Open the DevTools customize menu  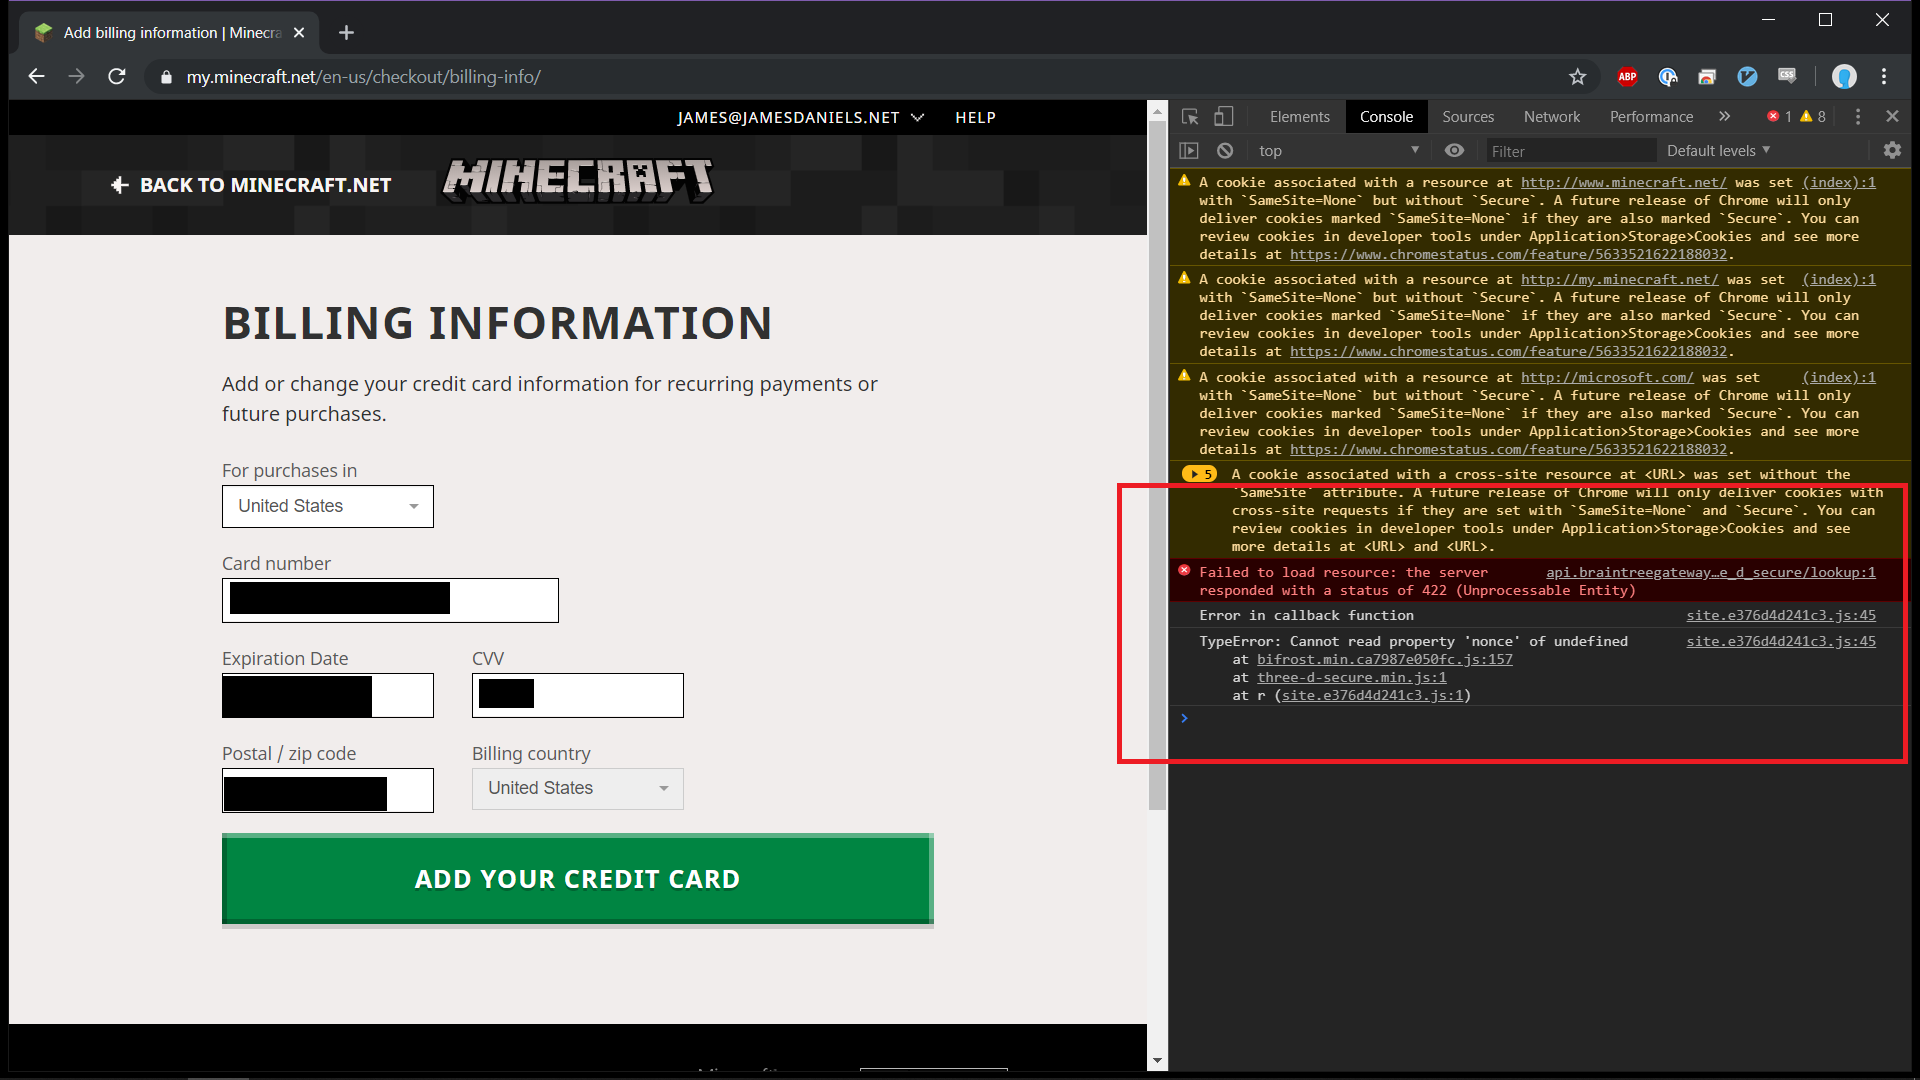[1858, 117]
